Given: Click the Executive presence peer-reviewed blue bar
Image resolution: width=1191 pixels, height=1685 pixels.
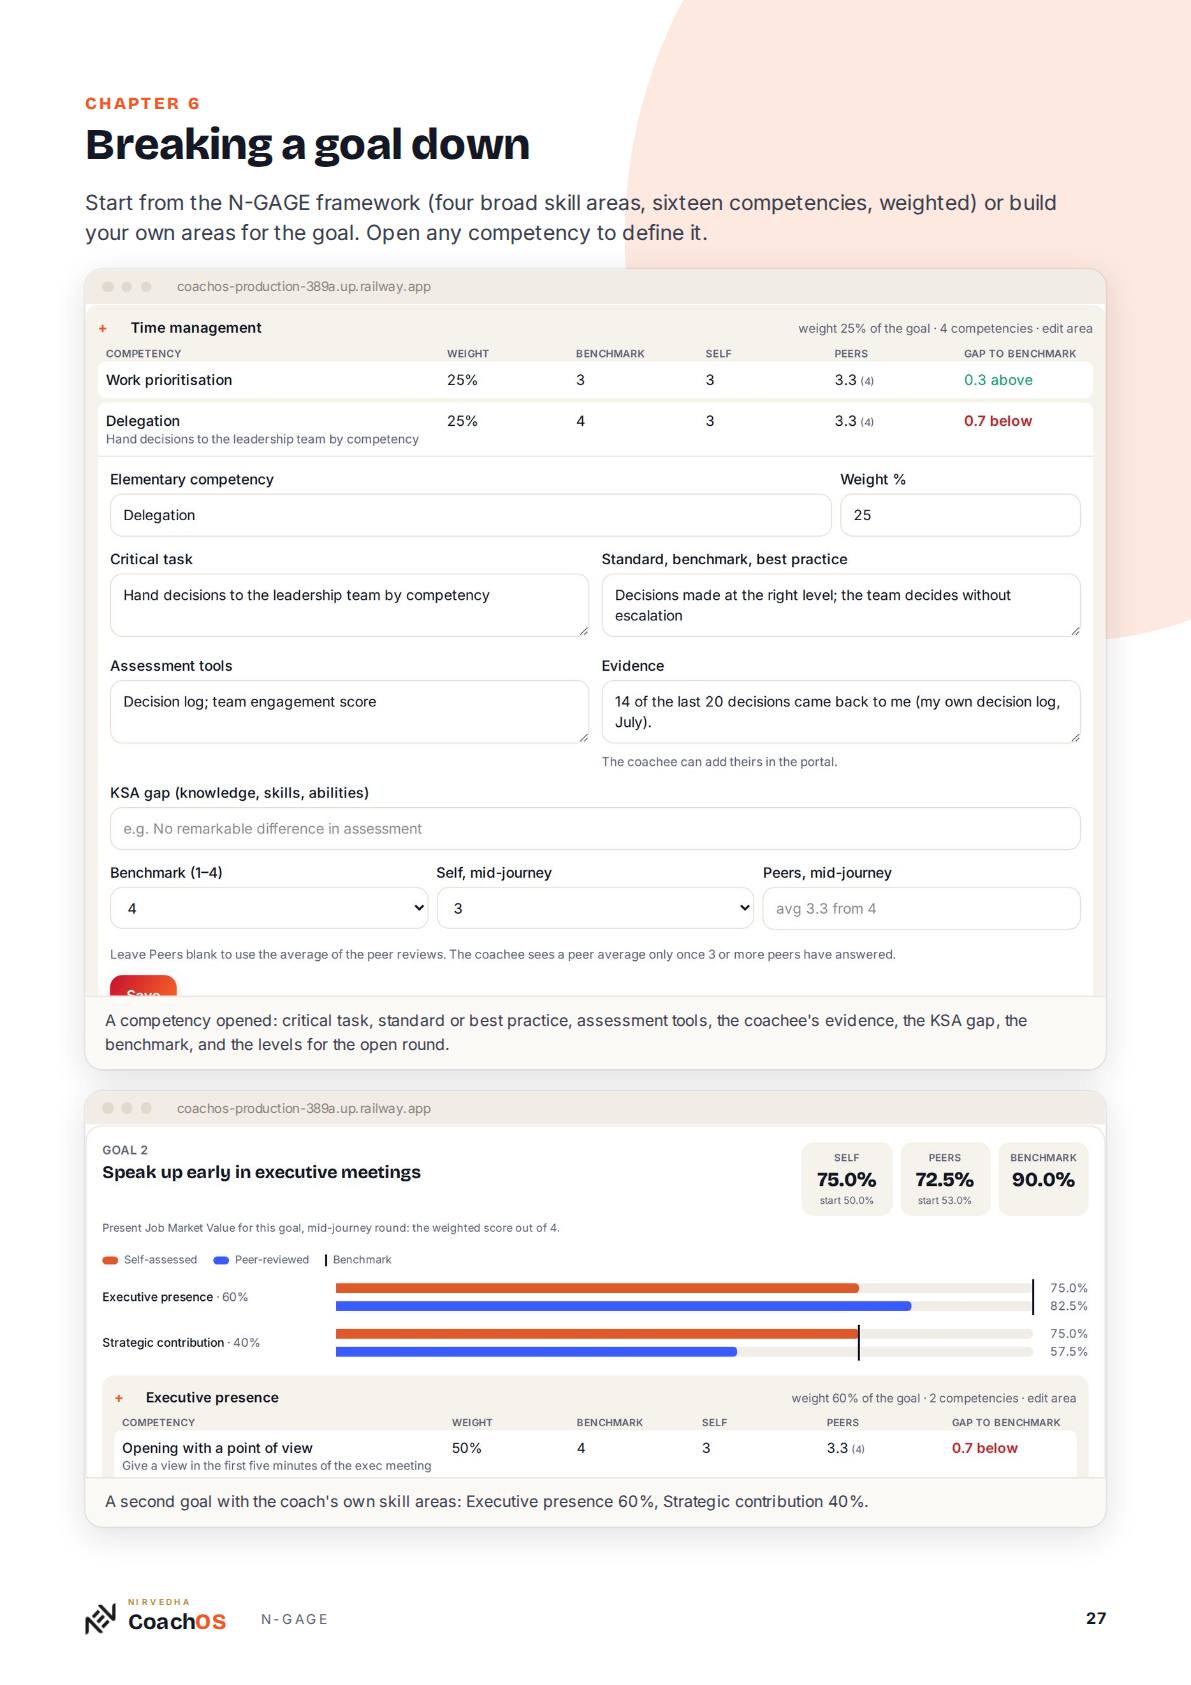Looking at the screenshot, I should click(623, 1306).
